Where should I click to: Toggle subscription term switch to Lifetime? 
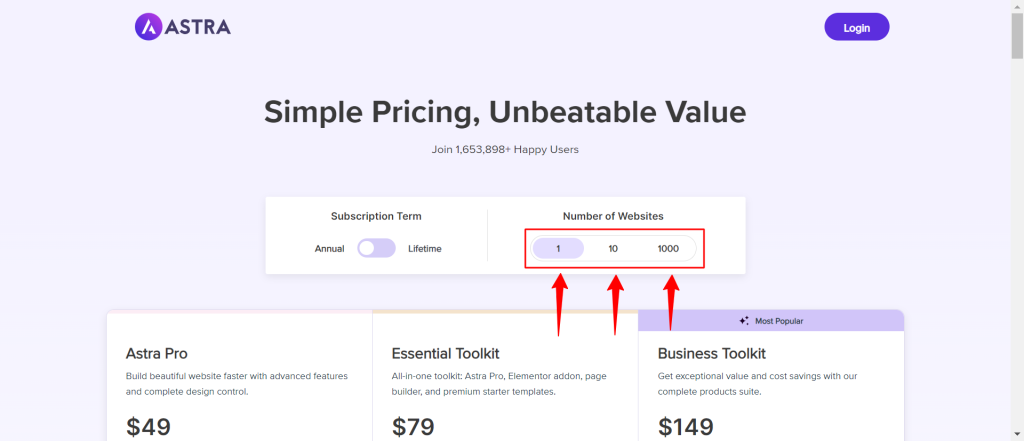click(x=376, y=248)
